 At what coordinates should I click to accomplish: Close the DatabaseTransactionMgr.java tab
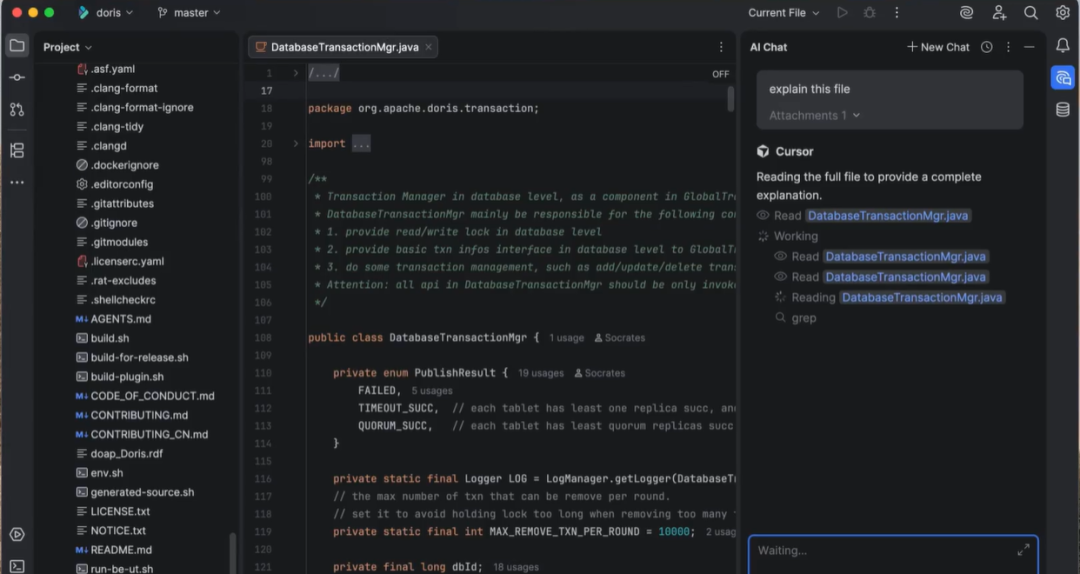click(428, 47)
